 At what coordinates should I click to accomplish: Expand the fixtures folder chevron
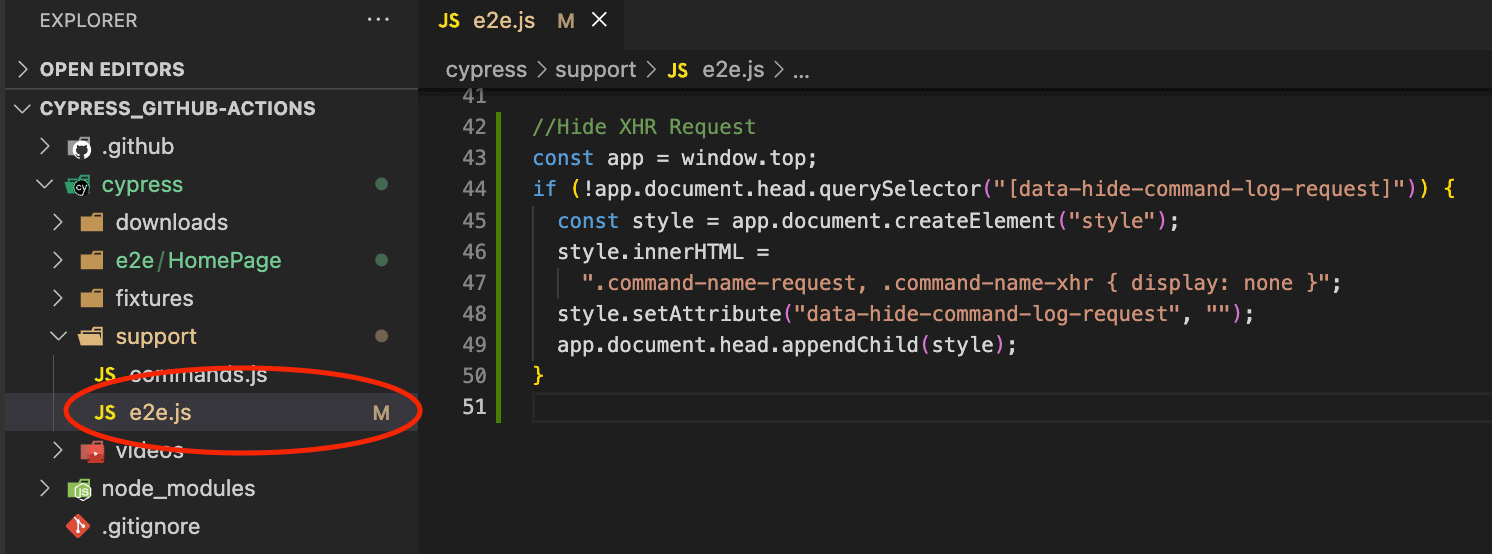tap(59, 299)
